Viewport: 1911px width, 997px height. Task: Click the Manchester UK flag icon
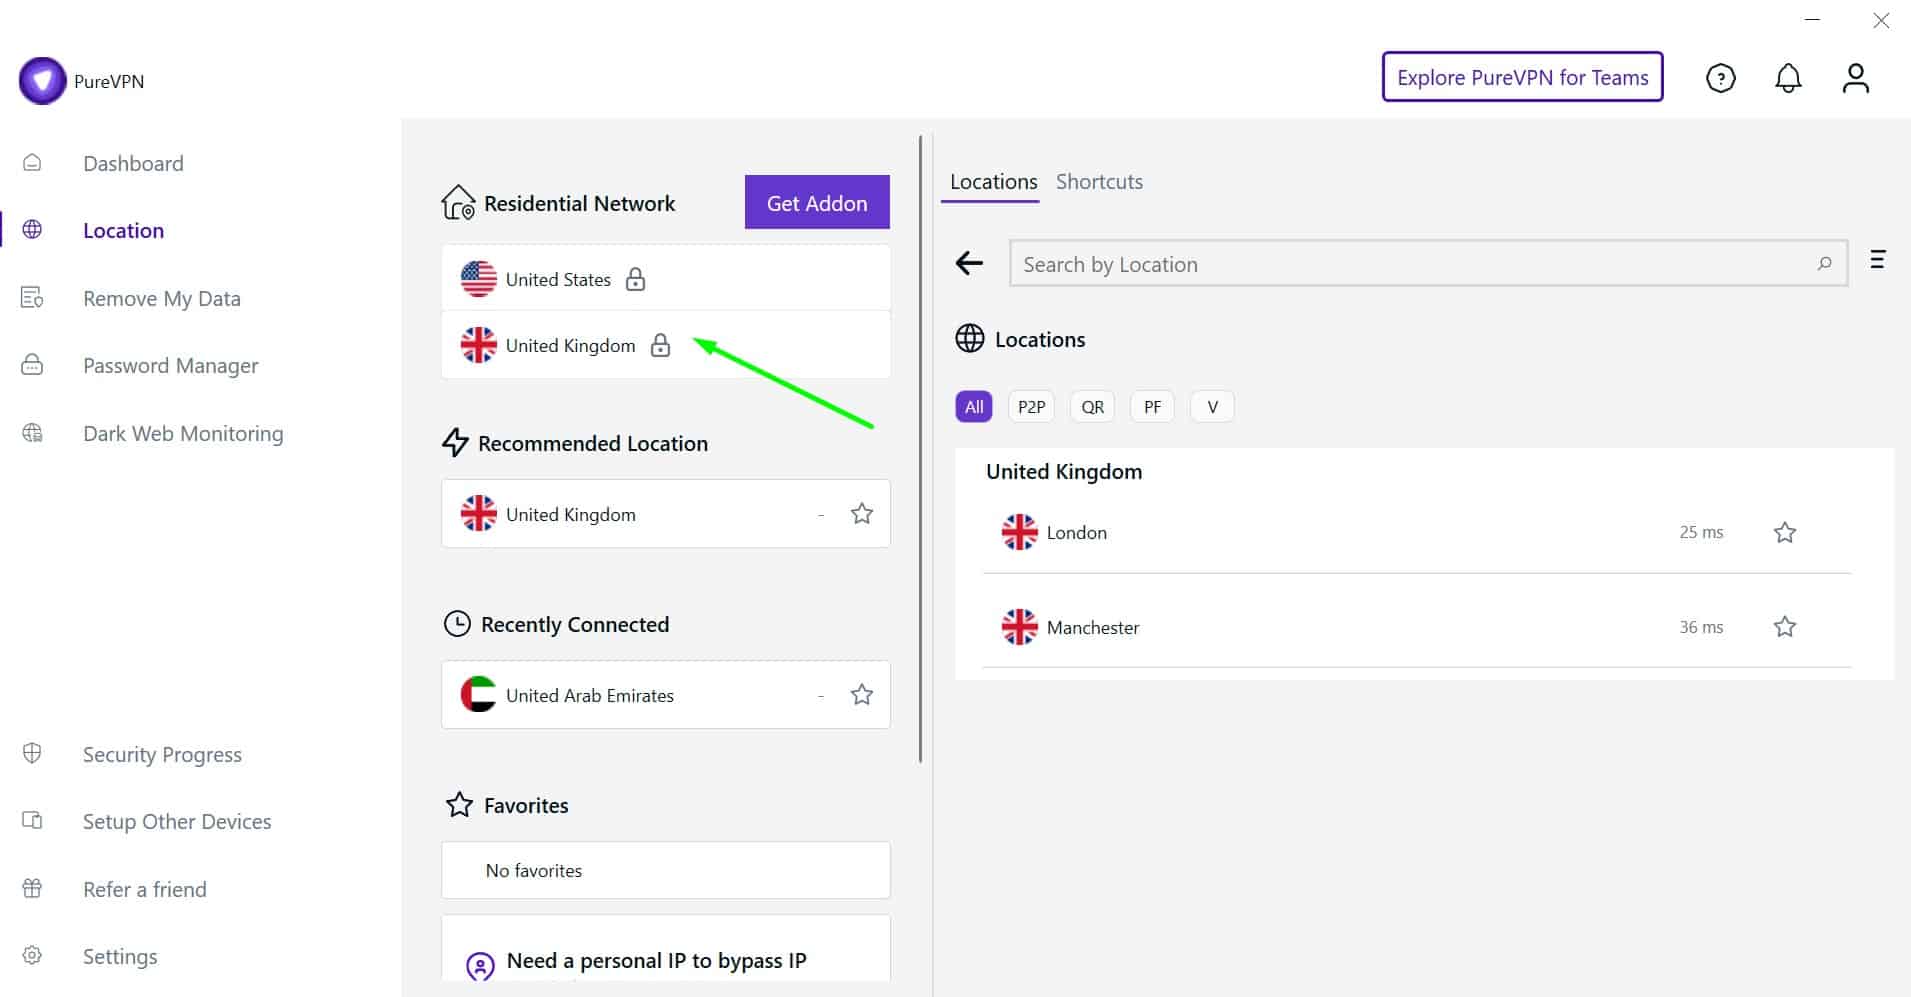[1019, 627]
